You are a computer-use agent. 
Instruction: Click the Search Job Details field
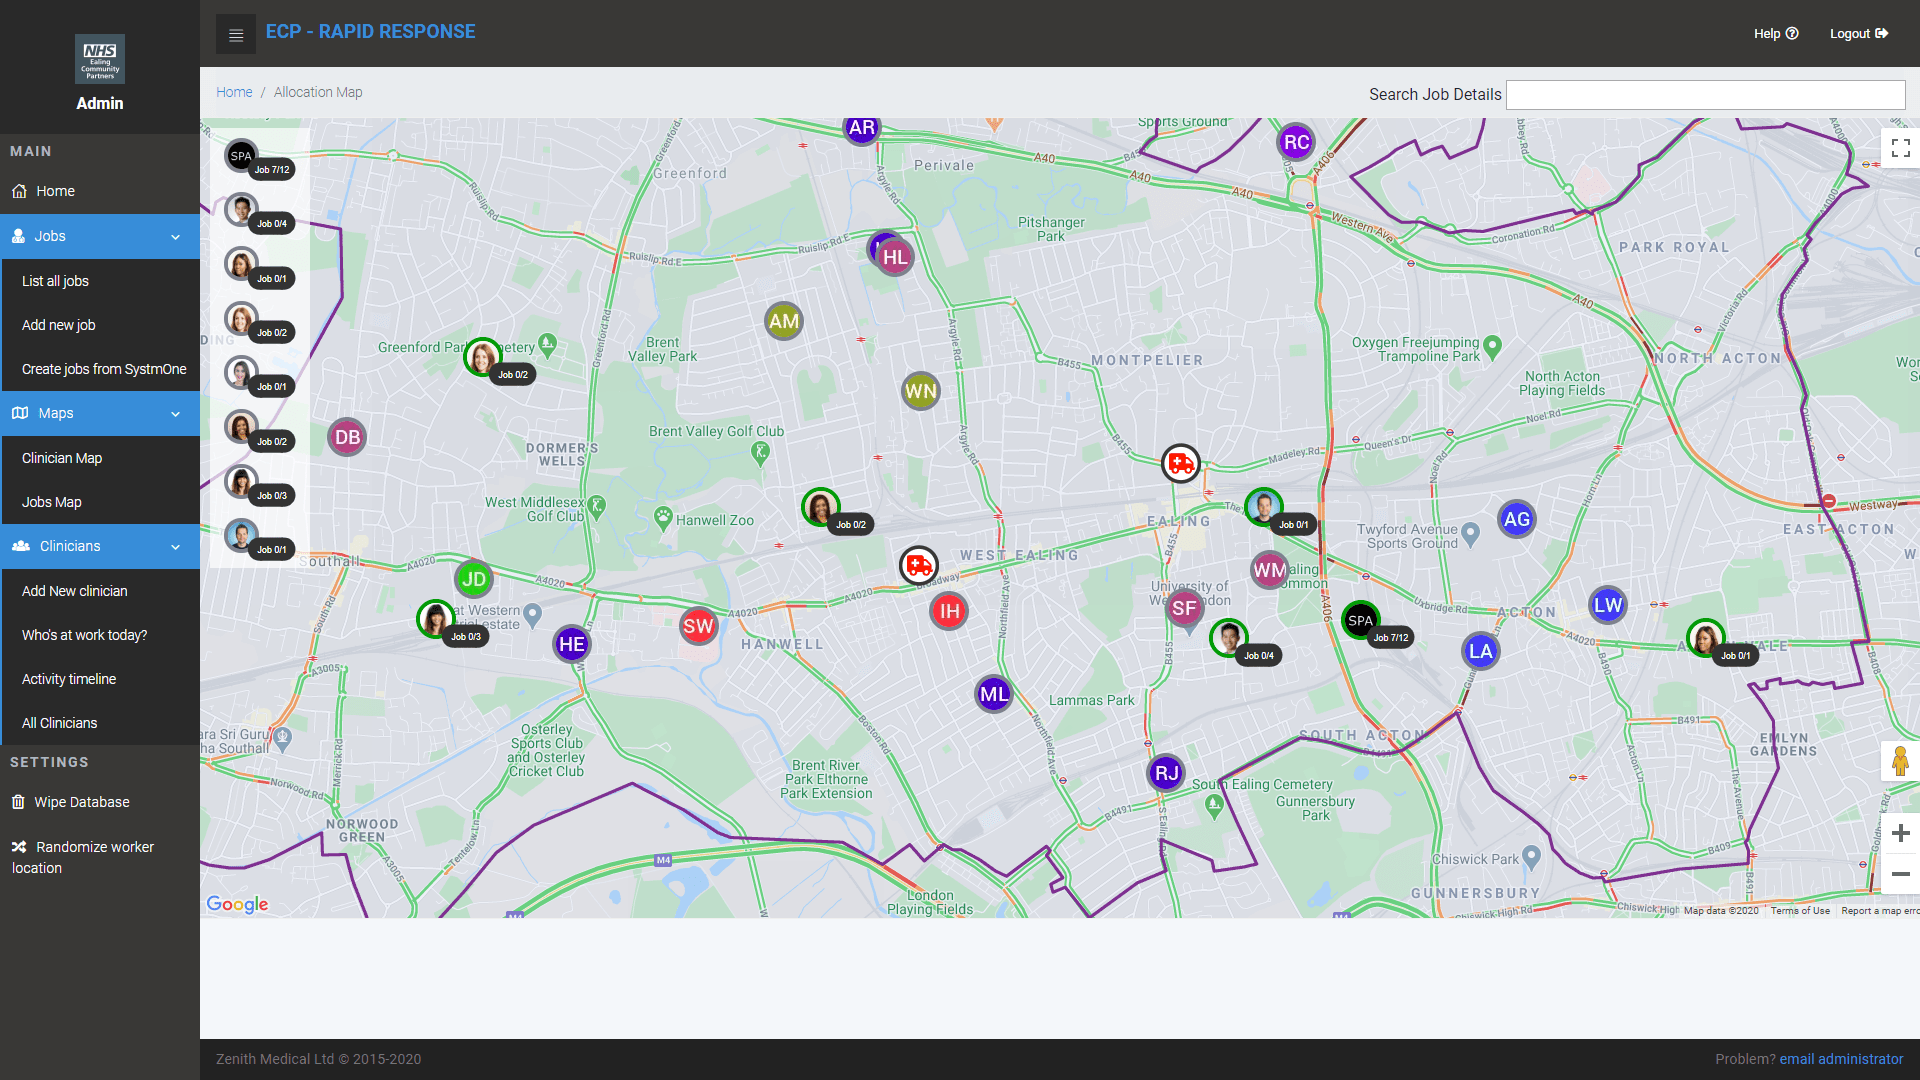pos(1704,95)
